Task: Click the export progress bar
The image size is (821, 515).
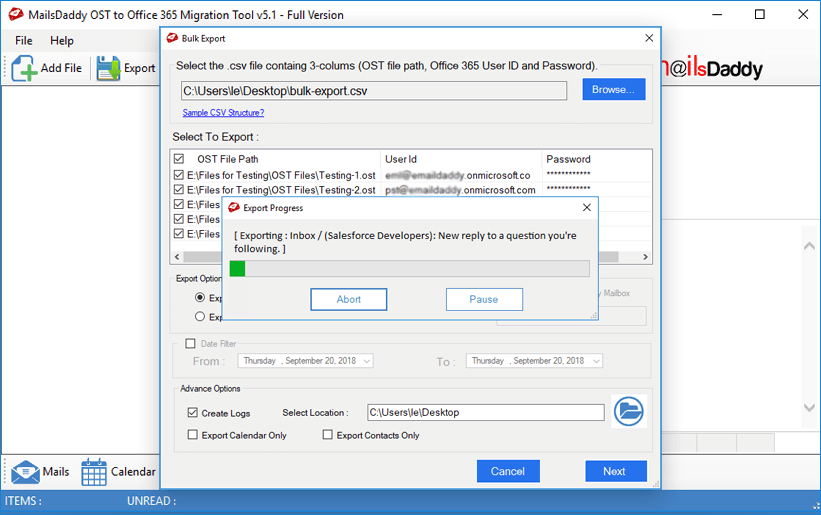Action: click(x=409, y=268)
